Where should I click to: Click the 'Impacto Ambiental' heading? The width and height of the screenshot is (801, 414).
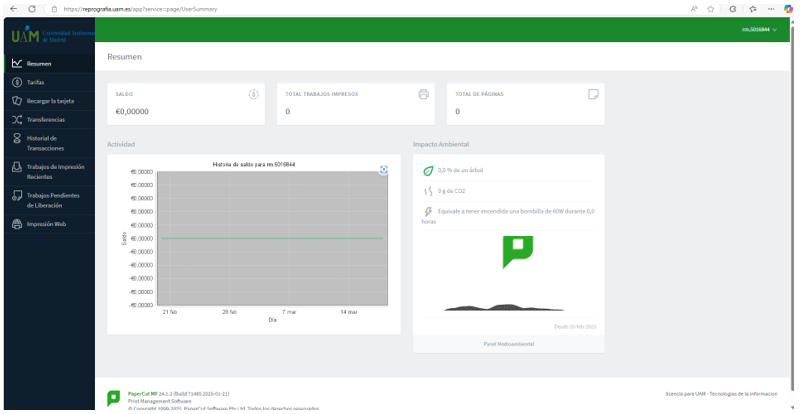click(441, 145)
